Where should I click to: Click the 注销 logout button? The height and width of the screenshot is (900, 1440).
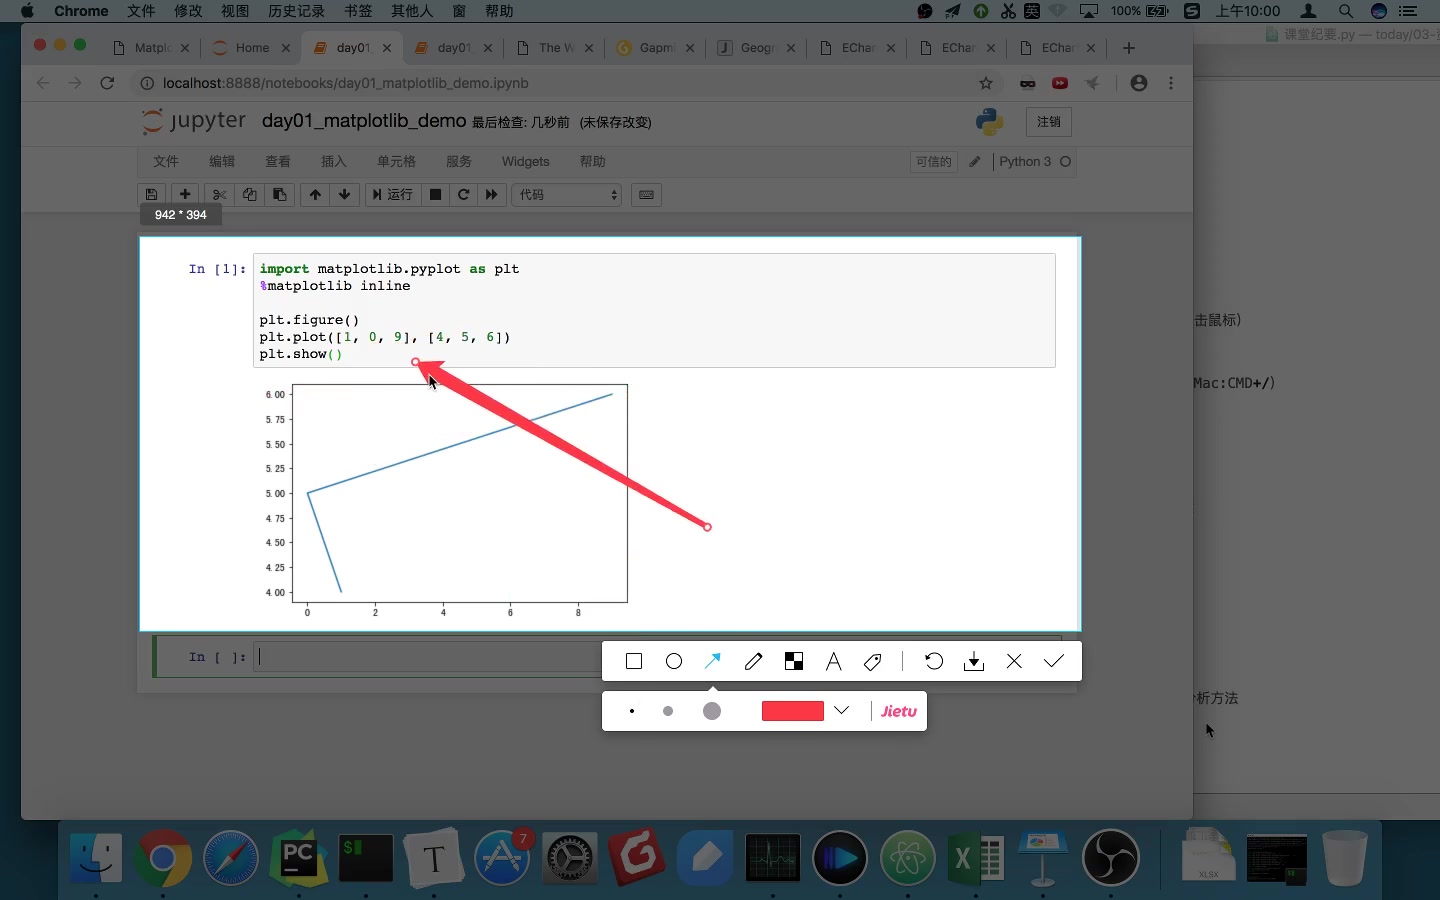click(x=1048, y=122)
